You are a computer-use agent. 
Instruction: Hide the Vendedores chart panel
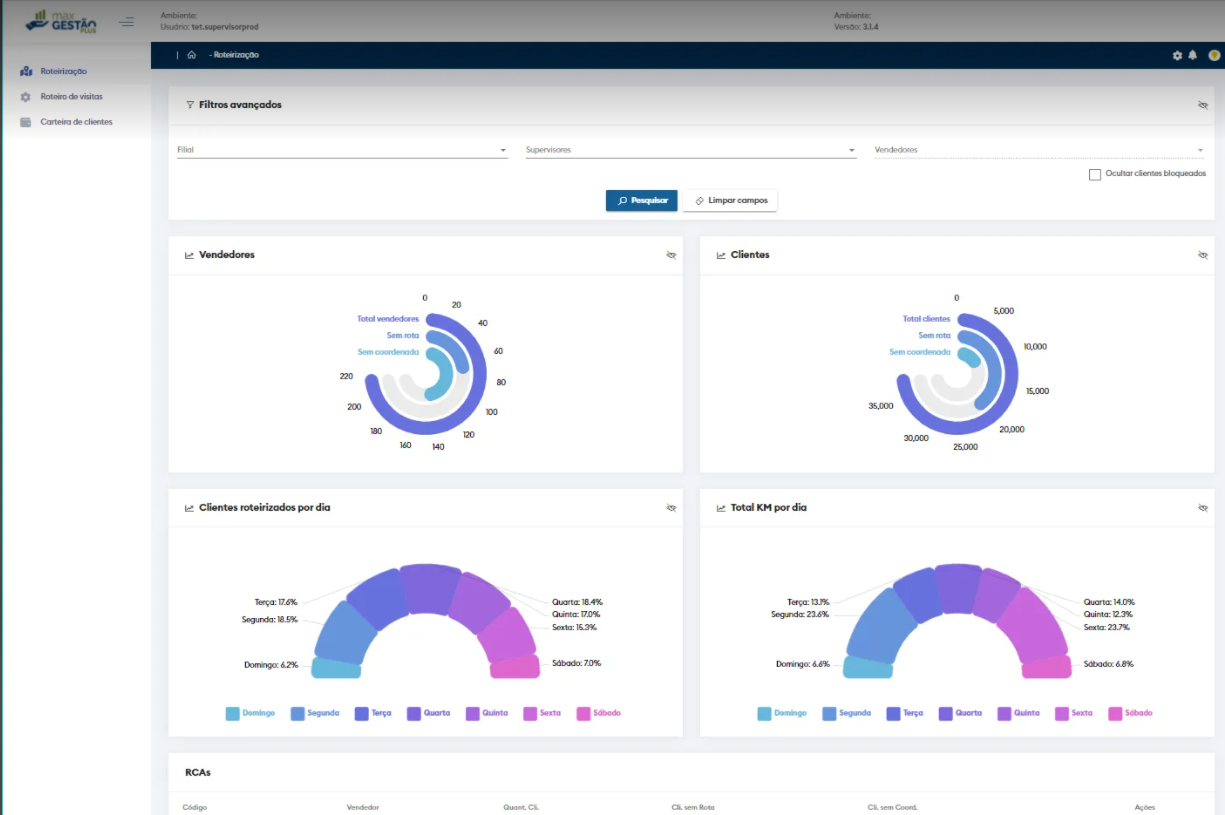click(671, 255)
